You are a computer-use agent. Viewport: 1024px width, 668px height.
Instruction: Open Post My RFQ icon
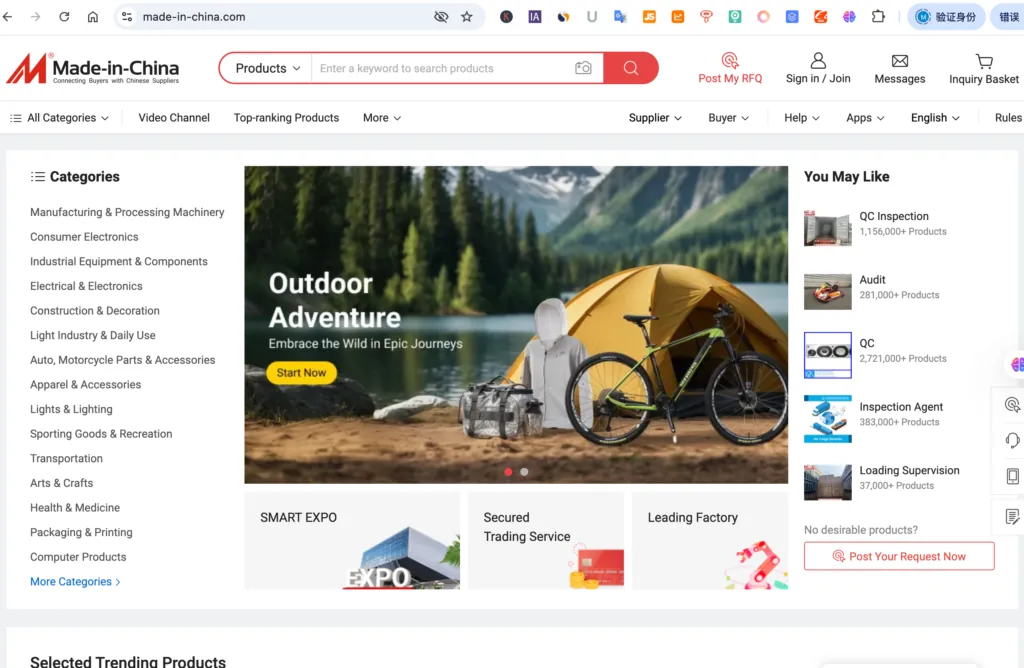click(730, 60)
